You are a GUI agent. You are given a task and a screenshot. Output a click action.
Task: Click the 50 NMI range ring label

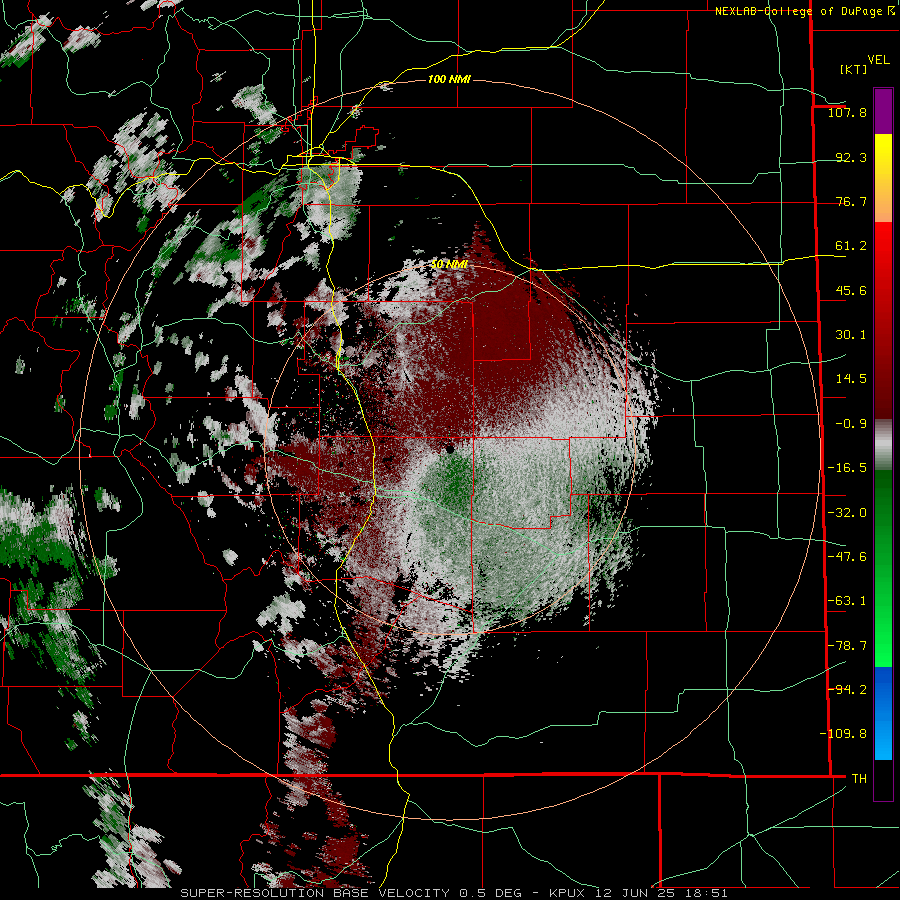point(449,264)
